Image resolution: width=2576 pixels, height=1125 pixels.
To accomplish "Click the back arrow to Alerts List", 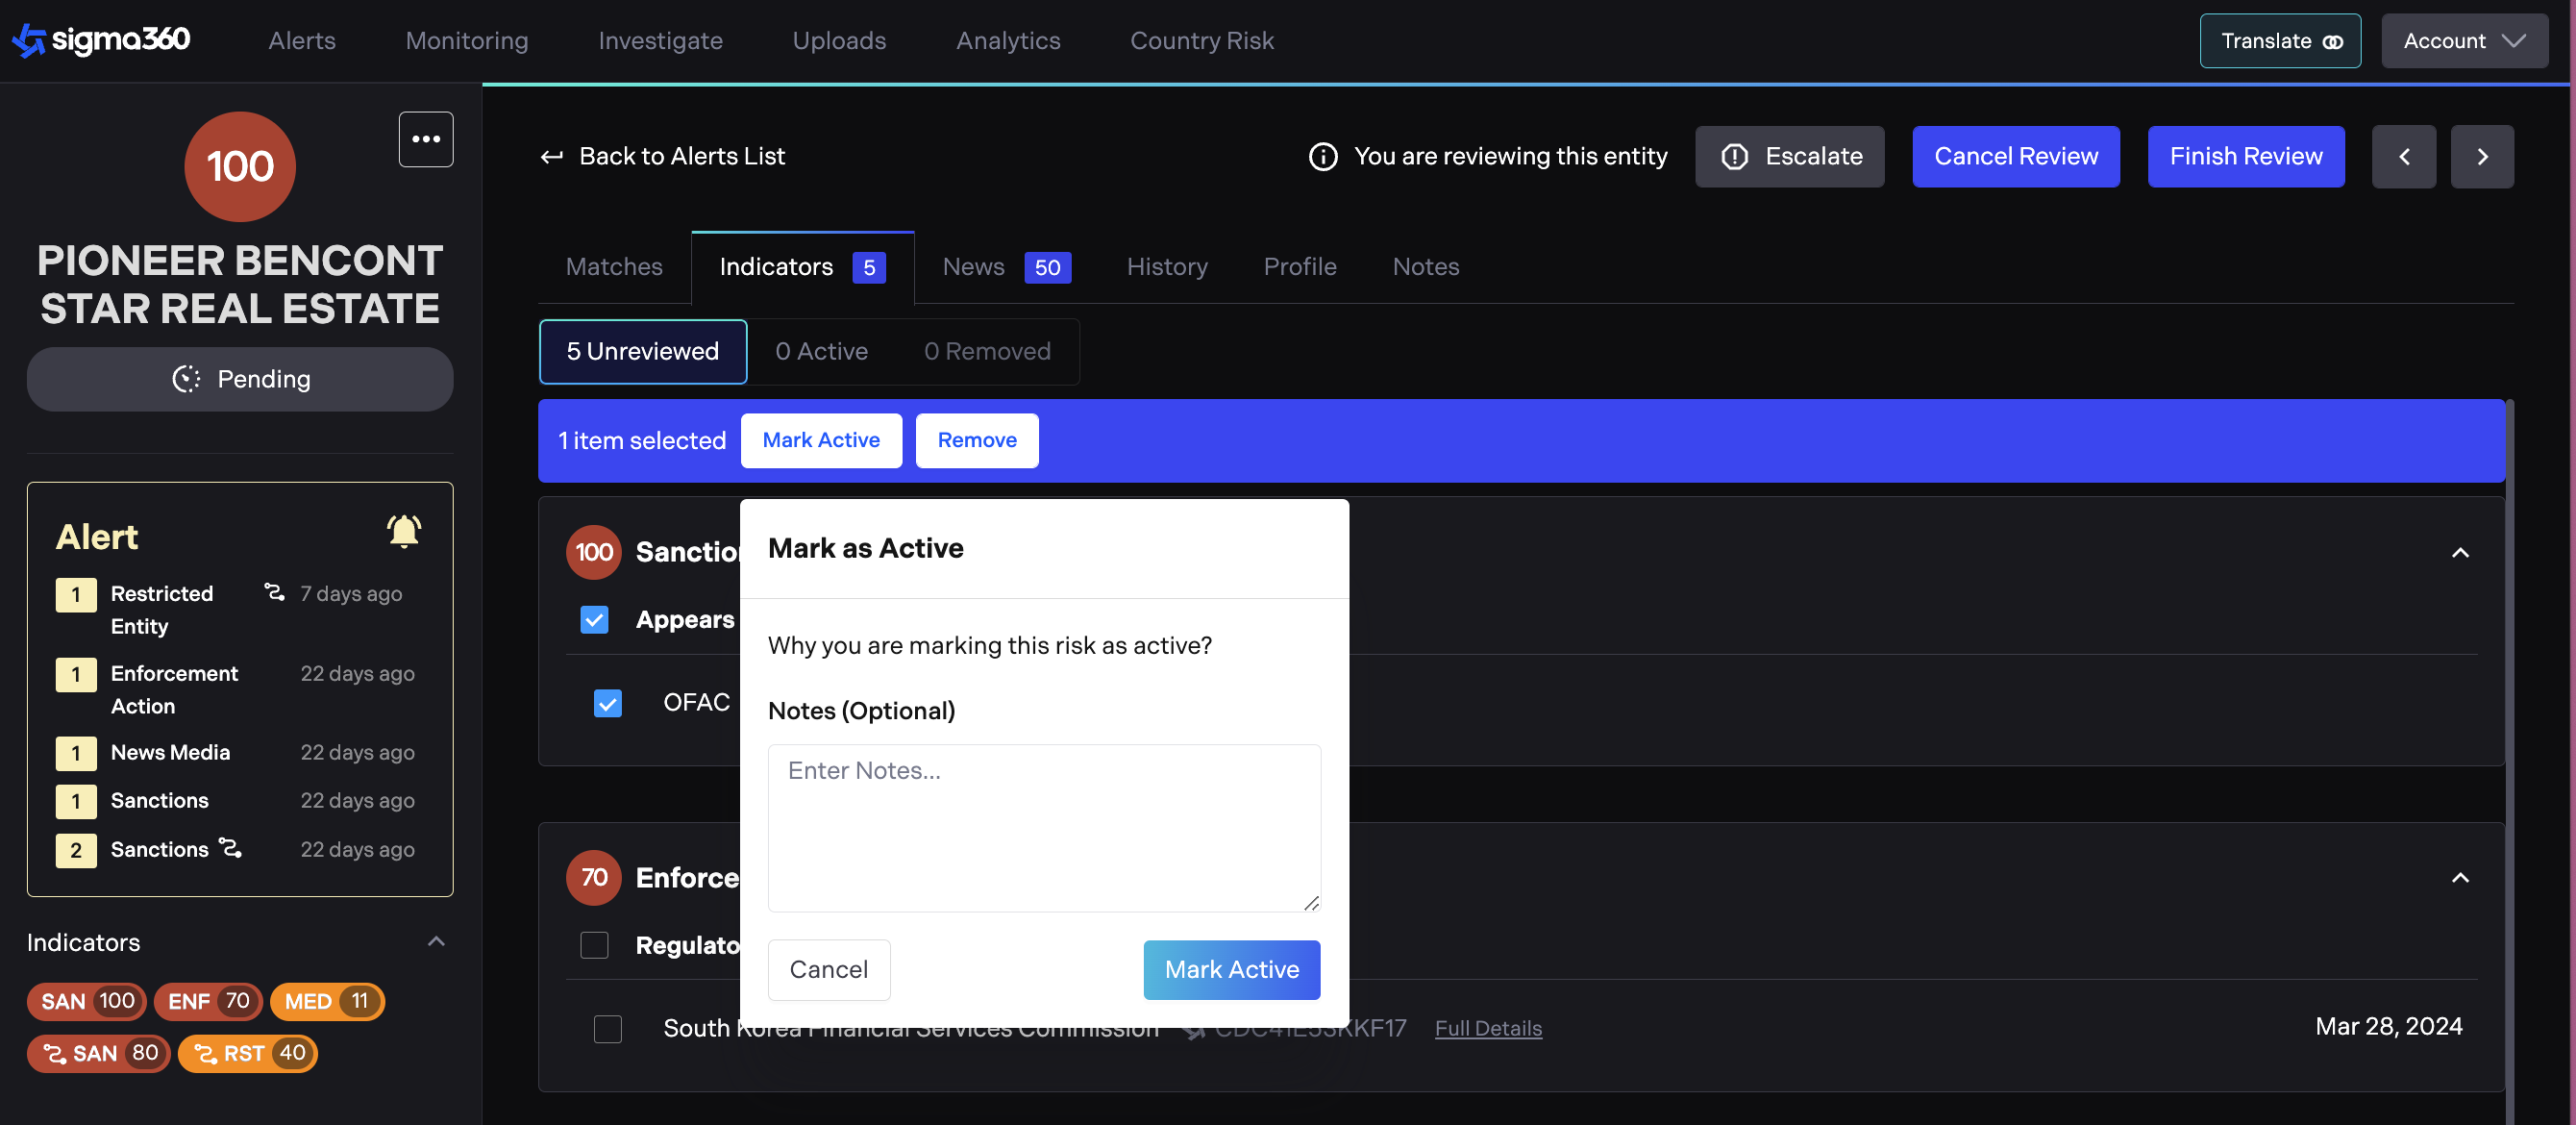I will click(551, 157).
